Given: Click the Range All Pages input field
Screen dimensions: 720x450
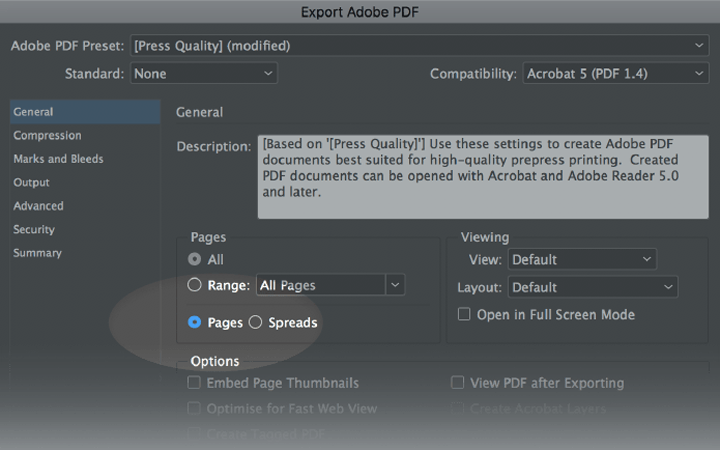Looking at the screenshot, I should [320, 285].
